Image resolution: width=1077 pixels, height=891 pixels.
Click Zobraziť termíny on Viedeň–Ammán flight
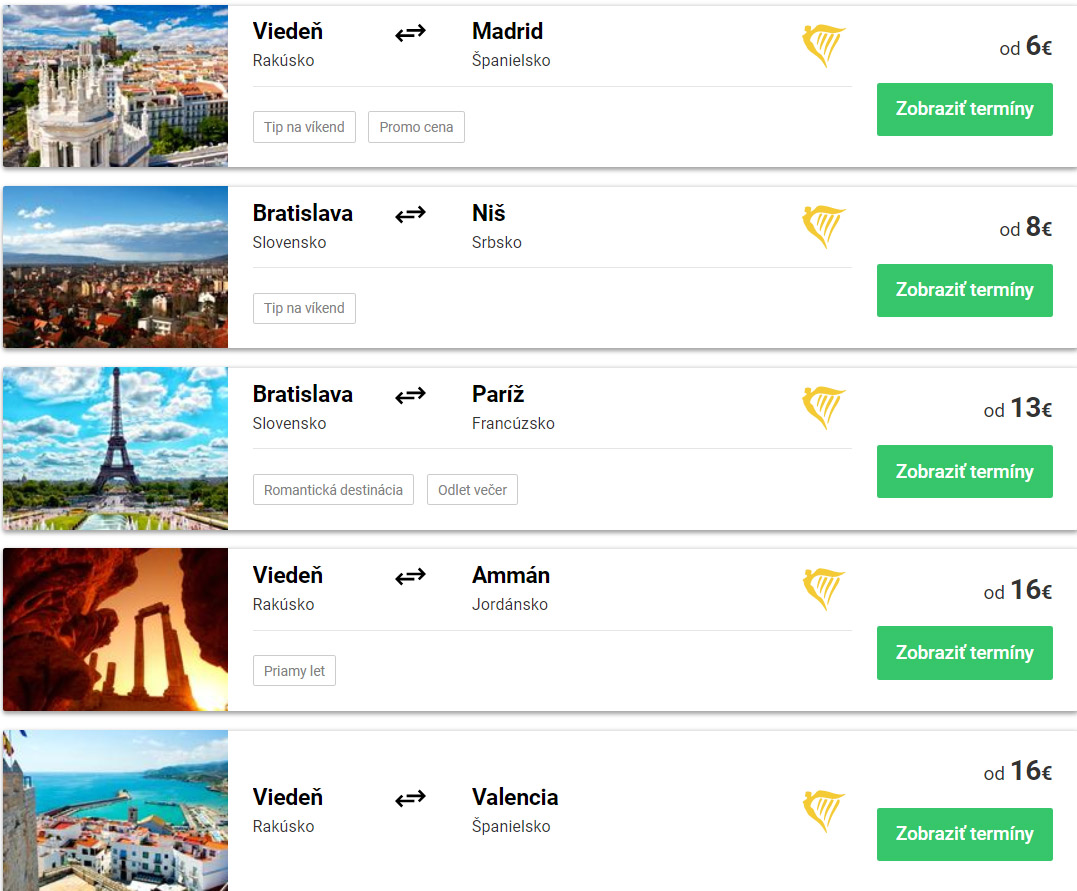[x=964, y=652]
